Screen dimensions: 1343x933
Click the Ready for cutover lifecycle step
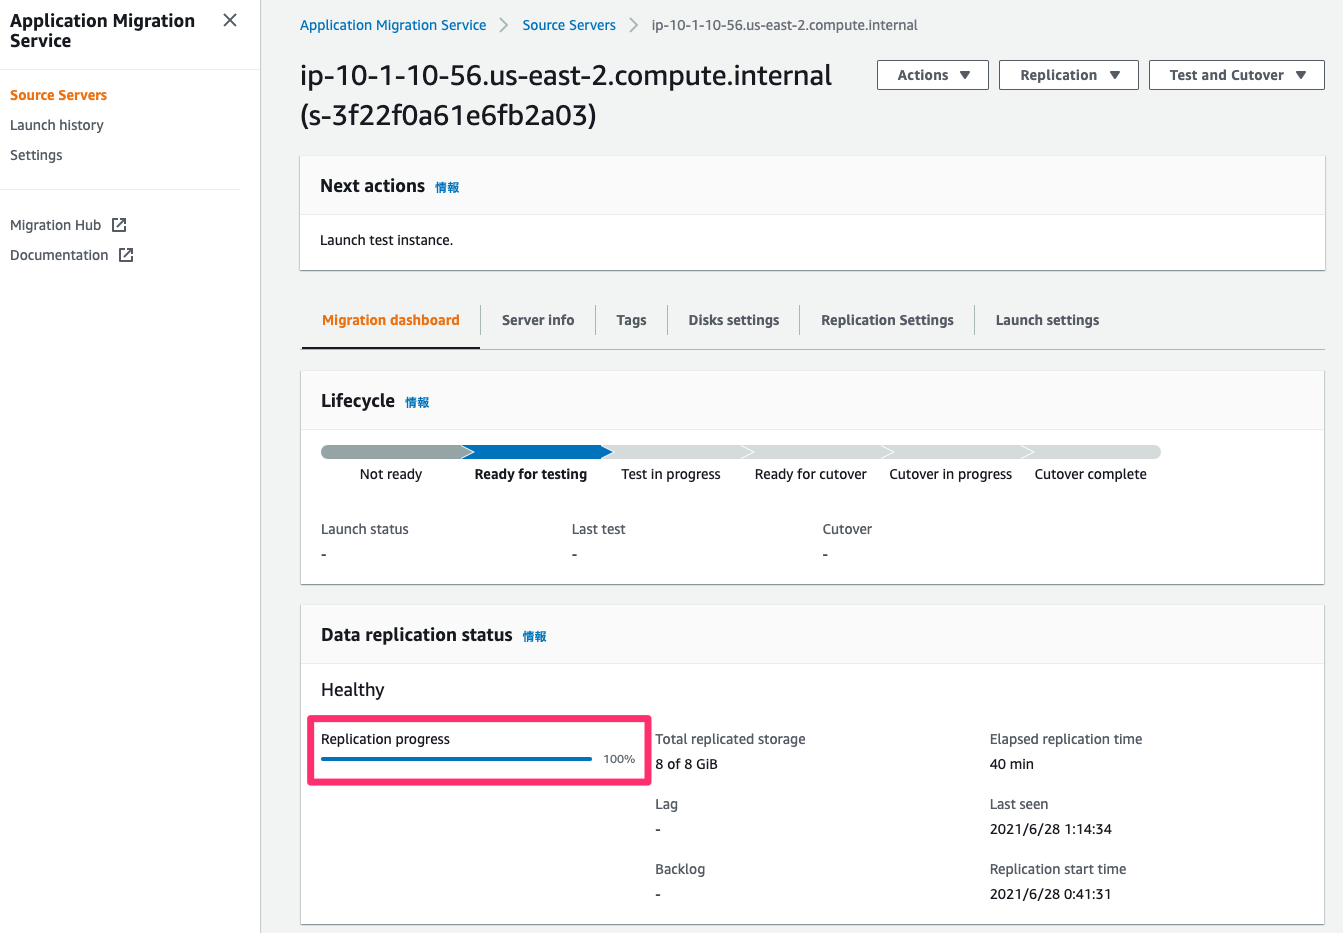pos(811,474)
